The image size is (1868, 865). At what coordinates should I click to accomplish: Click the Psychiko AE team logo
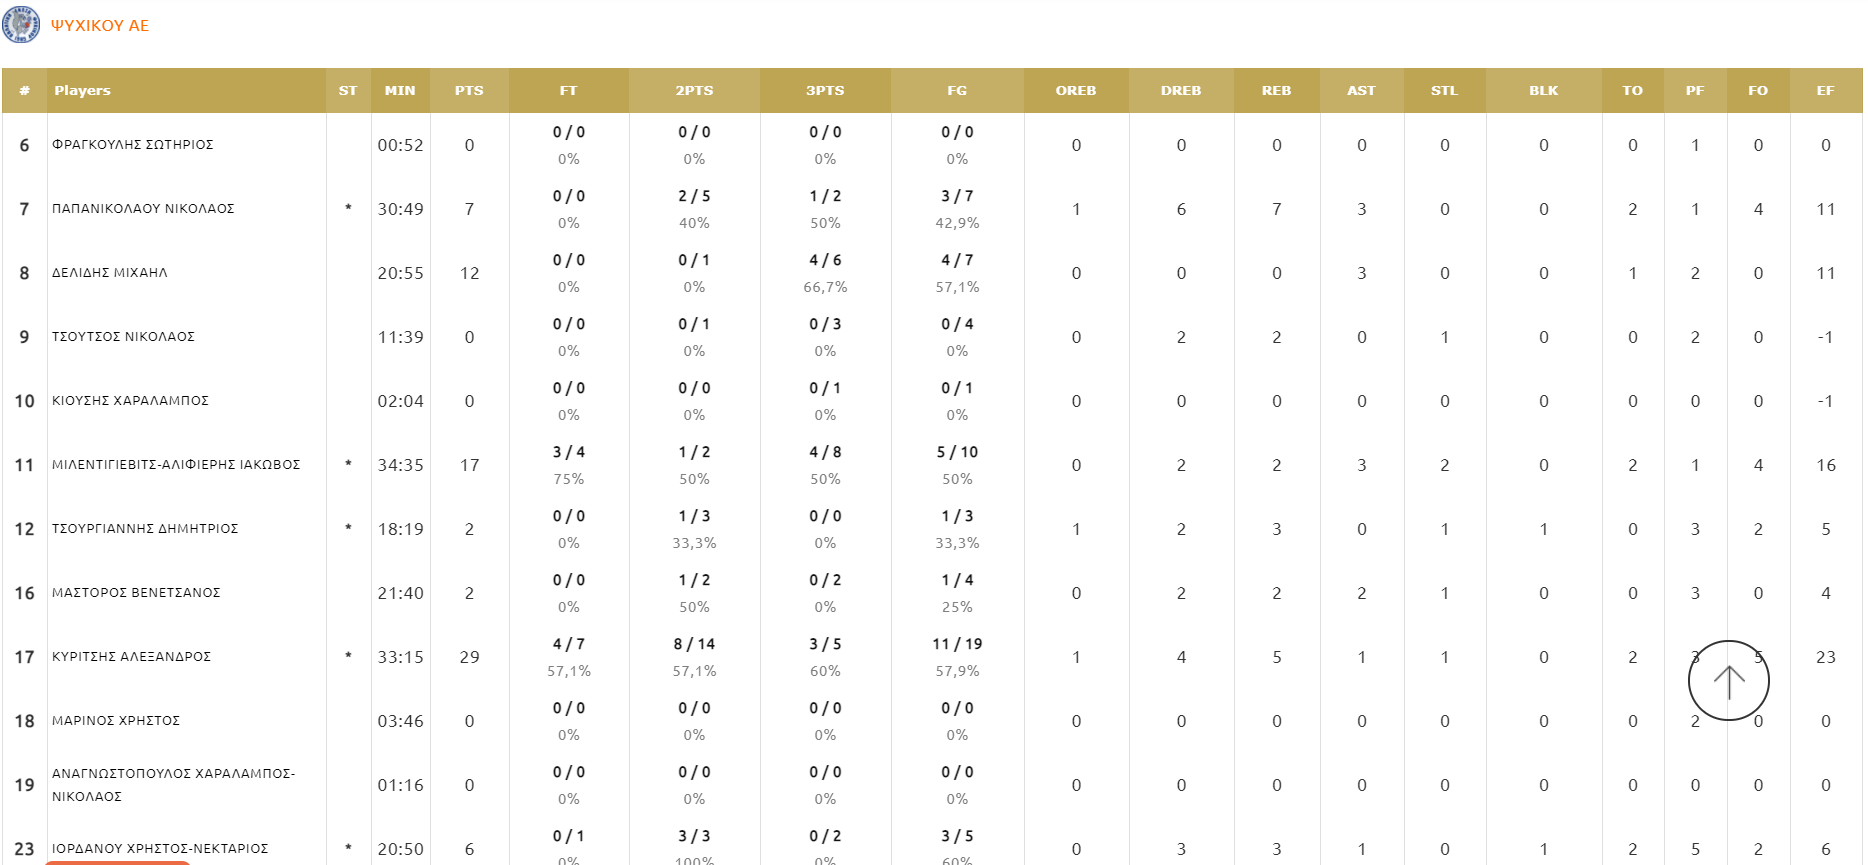coord(21,24)
